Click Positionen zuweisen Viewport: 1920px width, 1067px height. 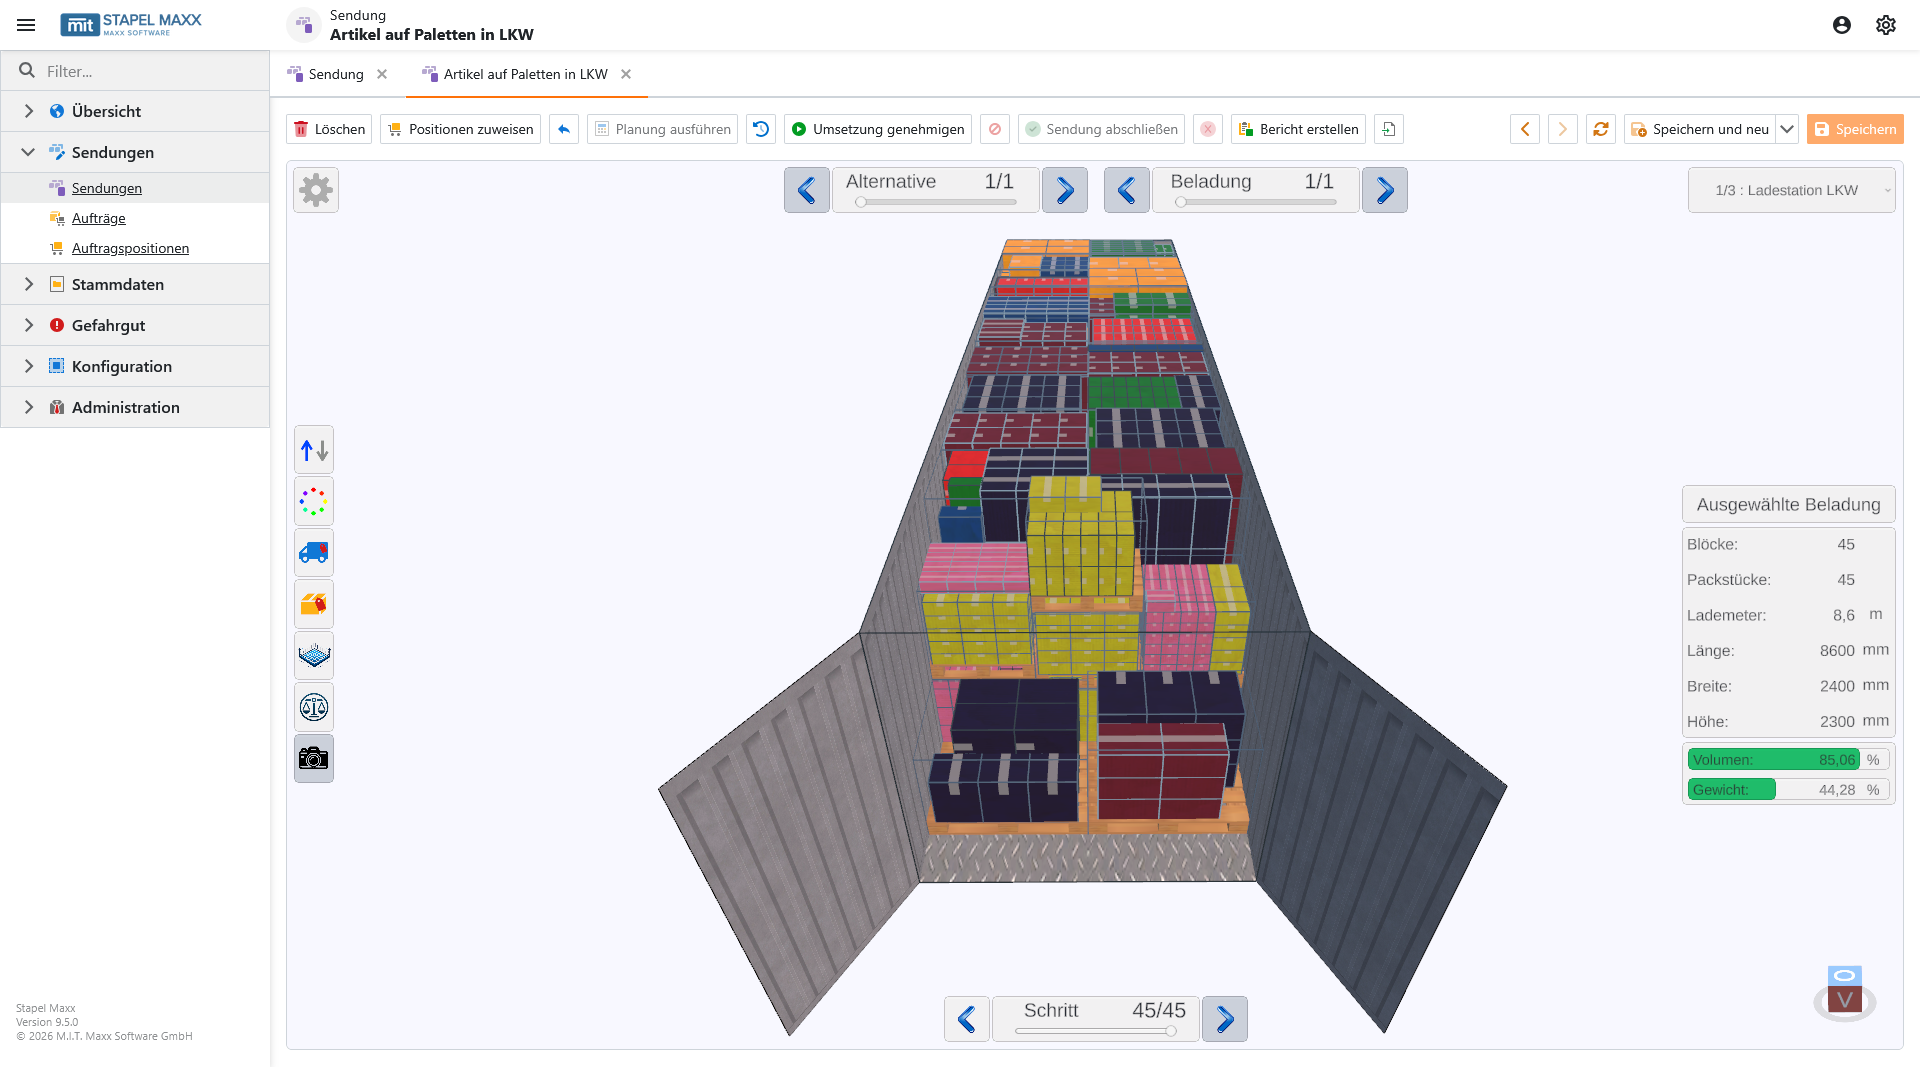[x=461, y=129]
